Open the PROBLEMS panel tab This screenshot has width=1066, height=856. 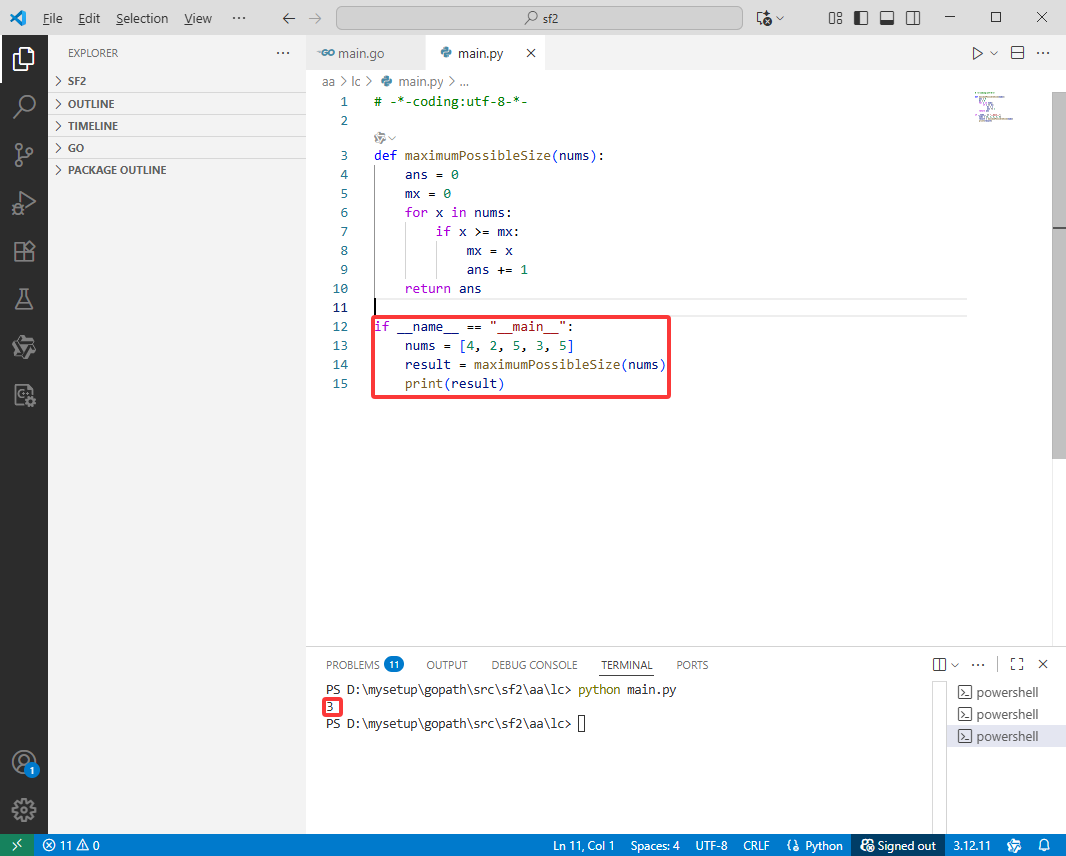[x=364, y=664]
